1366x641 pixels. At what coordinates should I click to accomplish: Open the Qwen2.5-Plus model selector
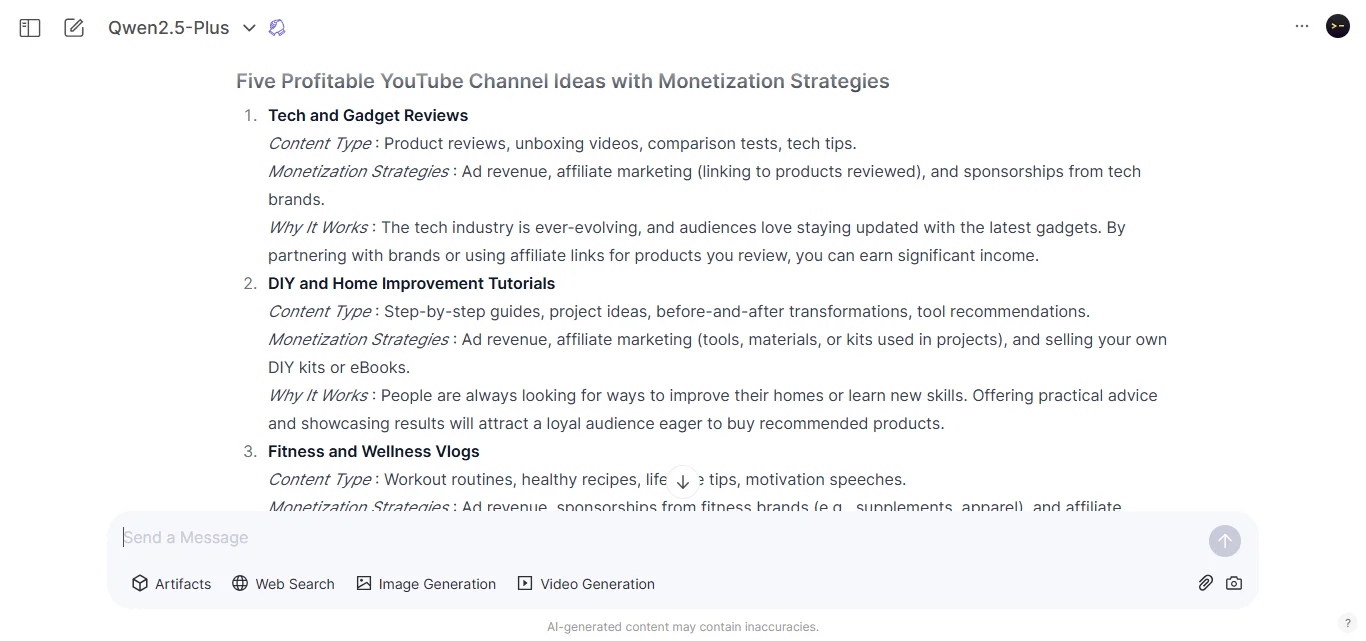click(x=168, y=27)
